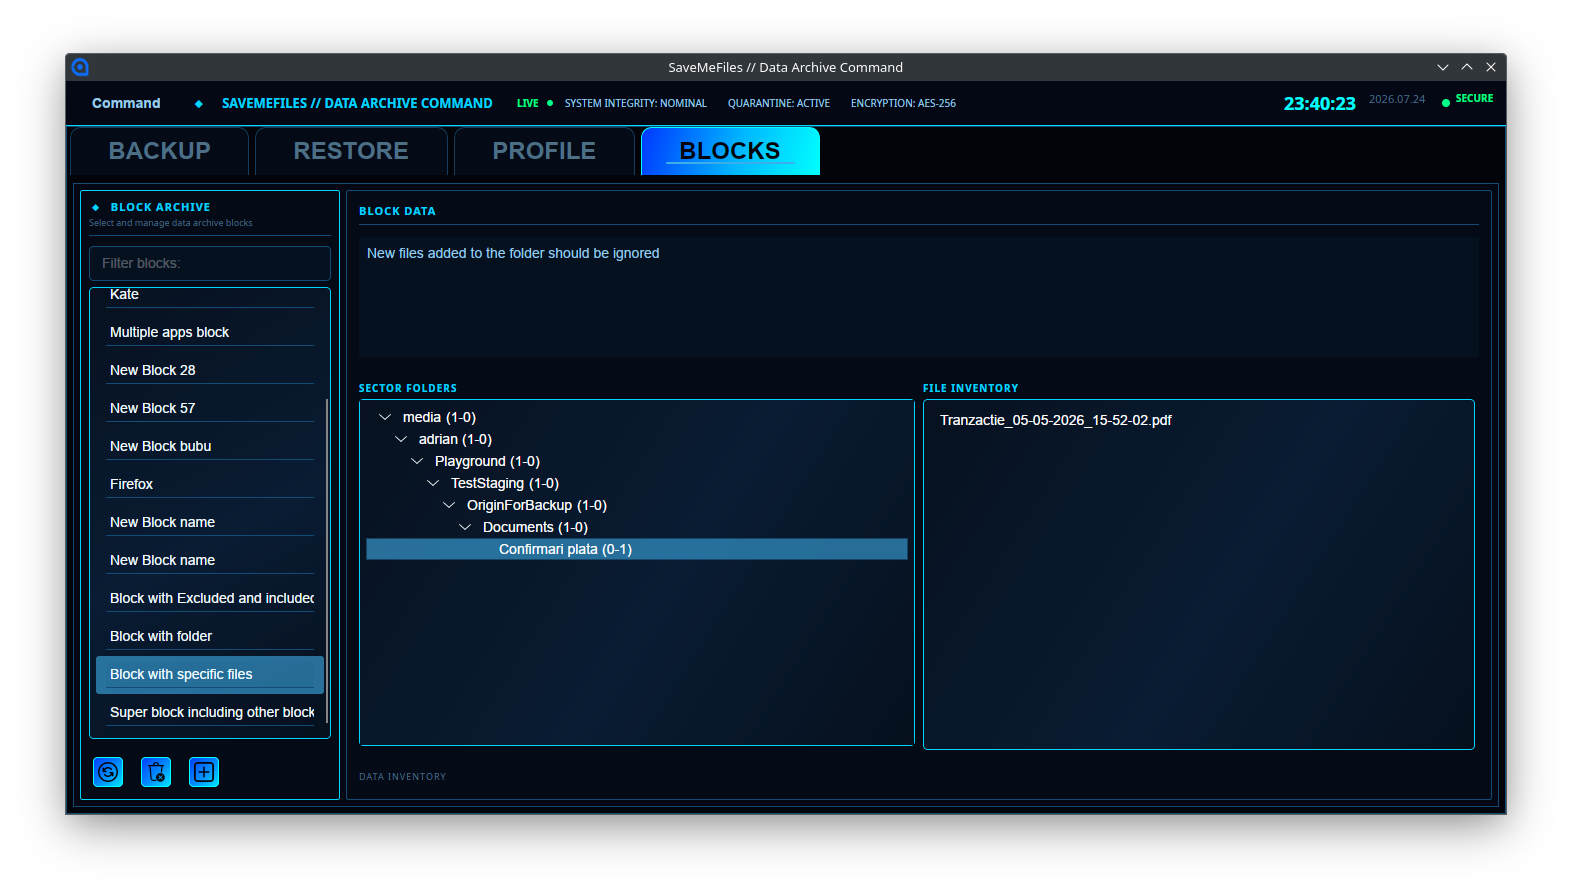
Task: Select adrian (1-0) folder label
Action: (455, 439)
